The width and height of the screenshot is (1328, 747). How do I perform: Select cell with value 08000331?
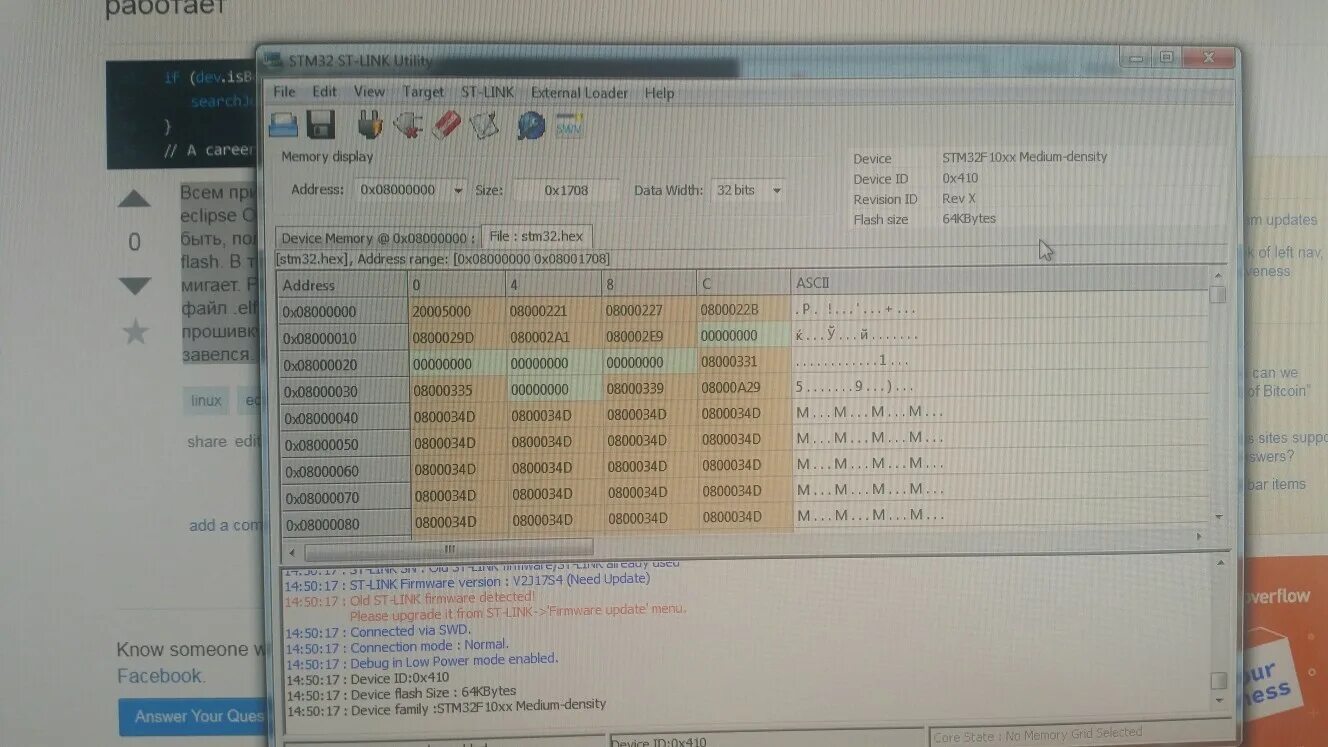click(744, 362)
